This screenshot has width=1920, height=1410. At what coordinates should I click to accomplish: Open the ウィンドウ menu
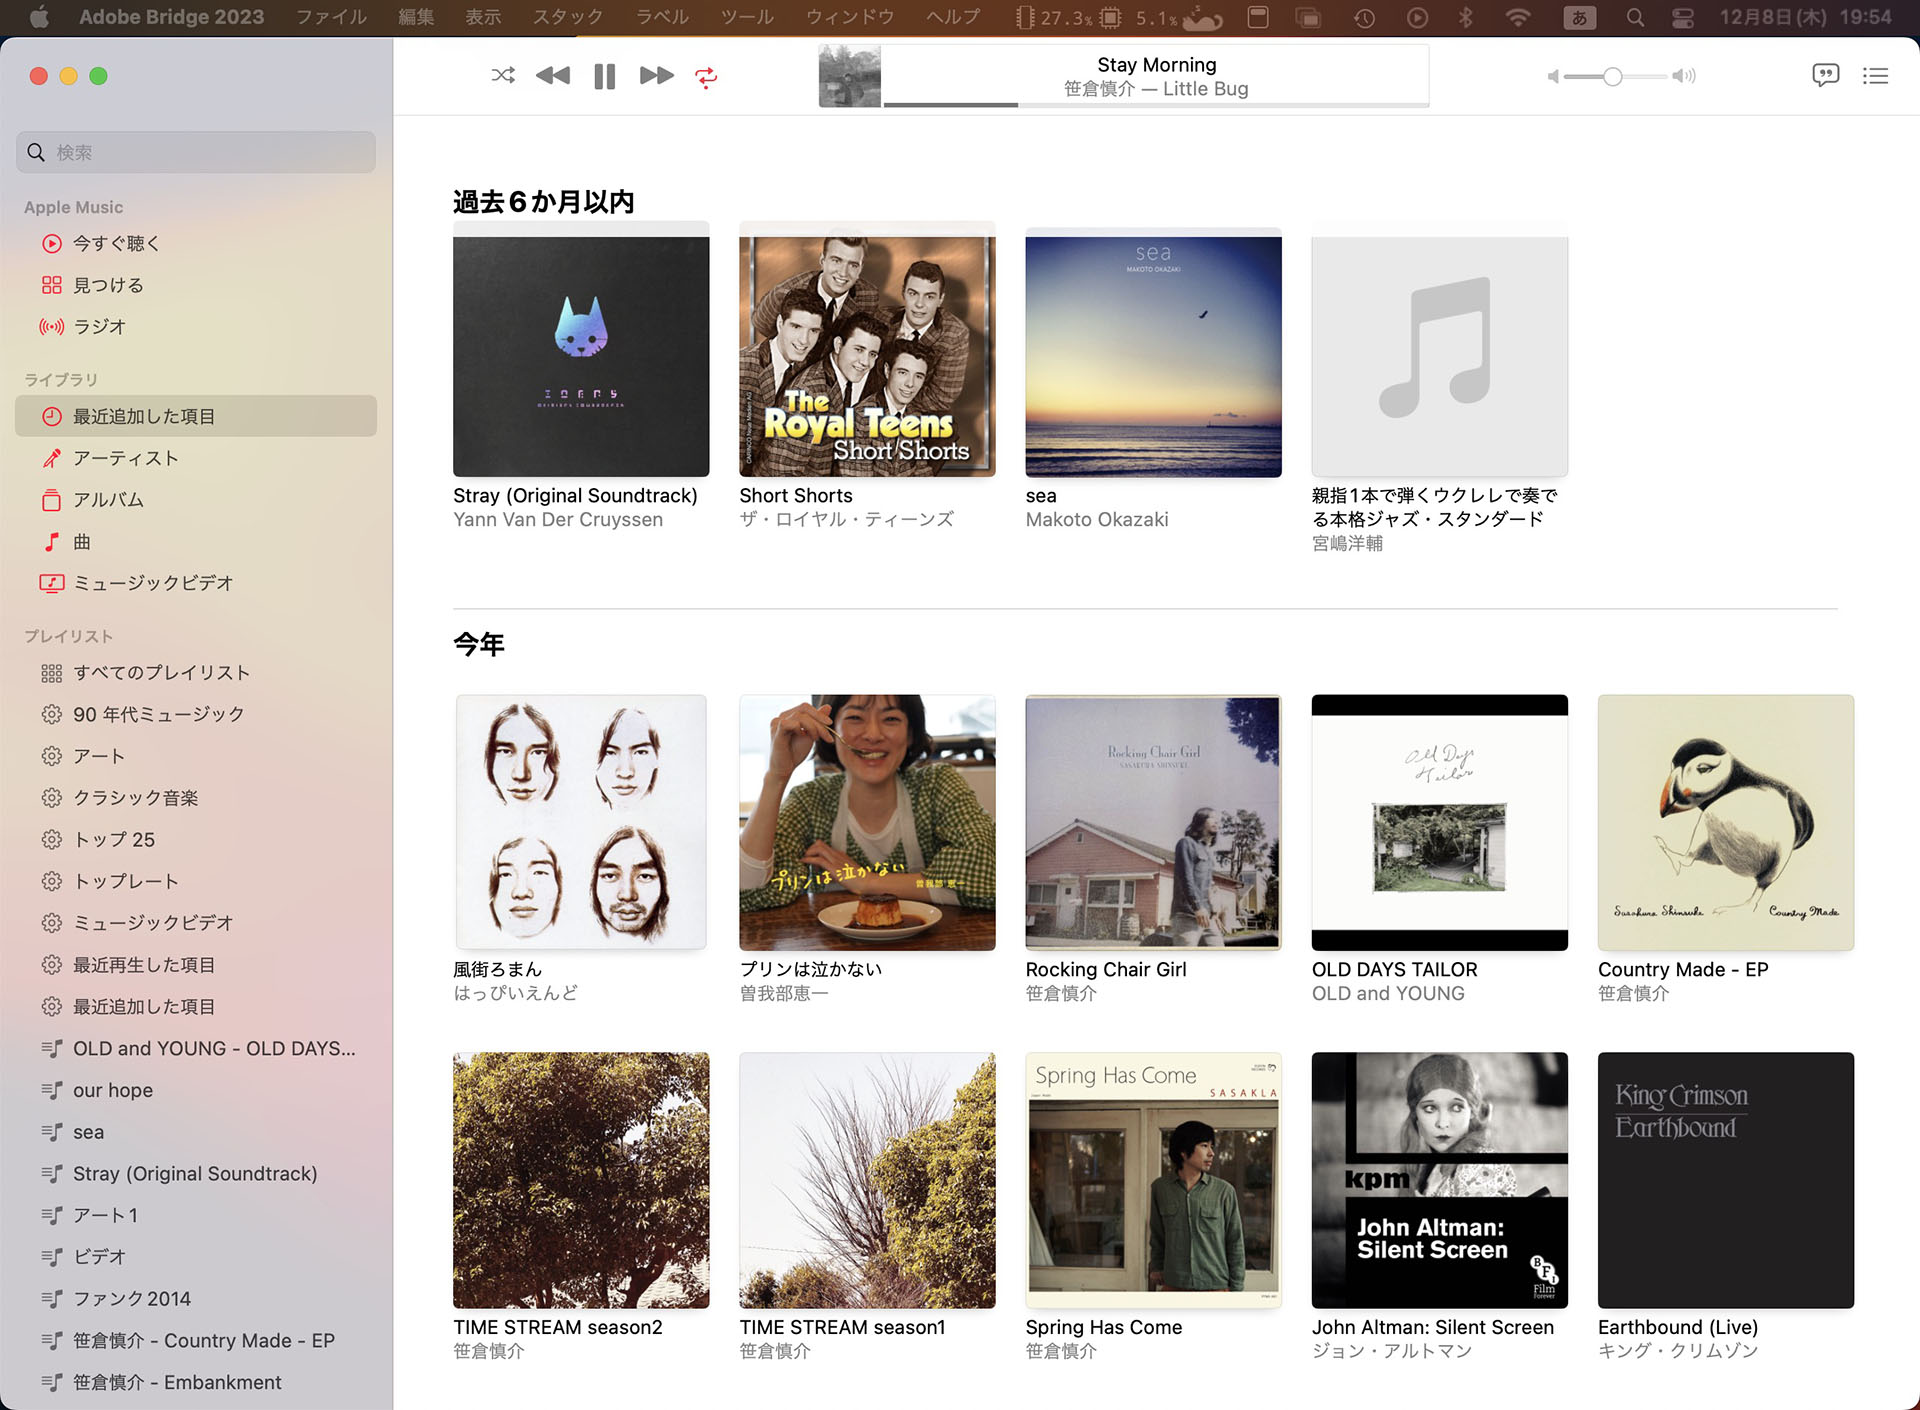coord(849,17)
